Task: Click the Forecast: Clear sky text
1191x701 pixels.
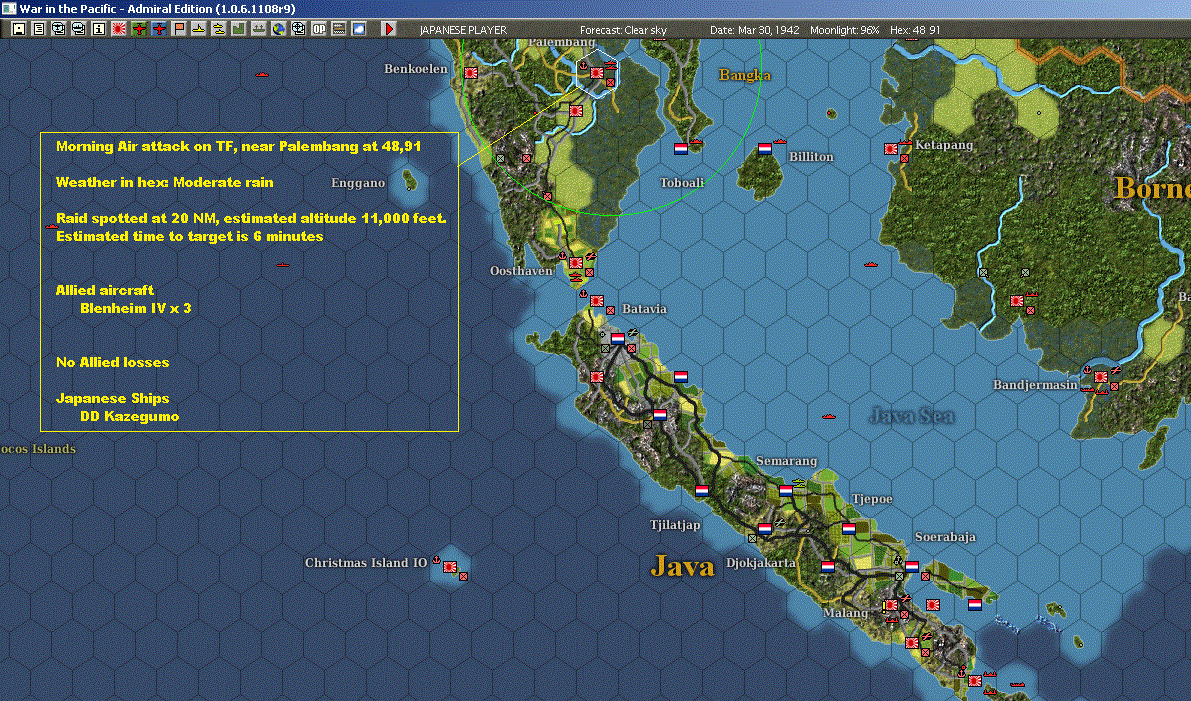Action: (x=623, y=30)
